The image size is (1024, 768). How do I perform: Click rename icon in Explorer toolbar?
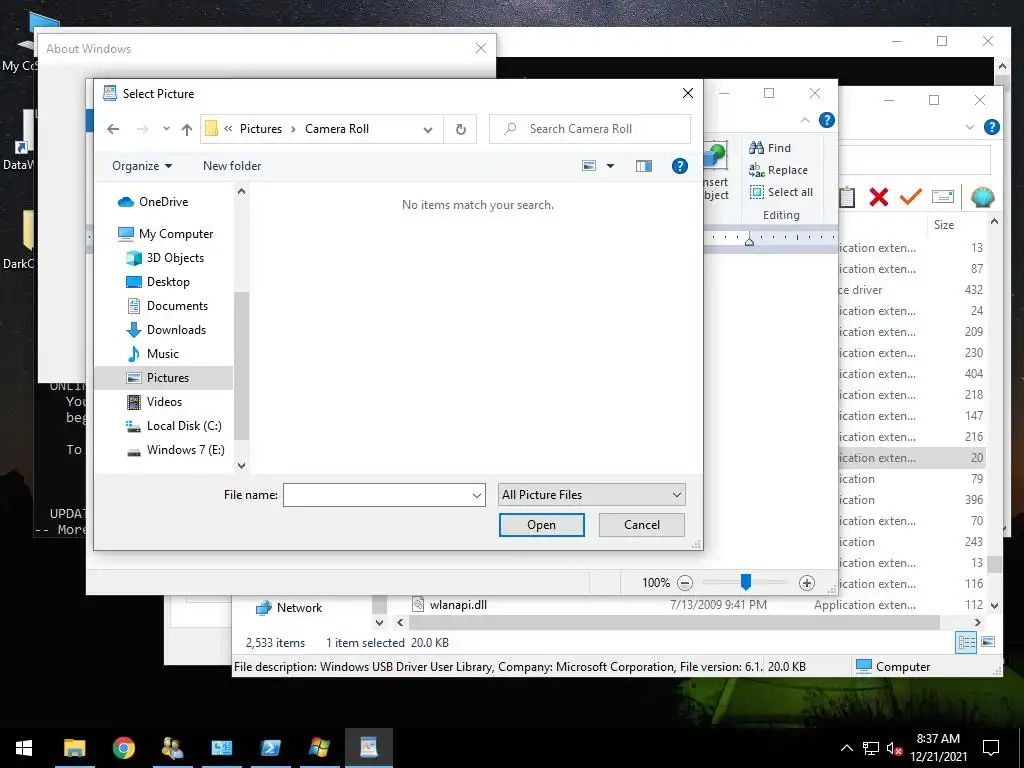942,197
